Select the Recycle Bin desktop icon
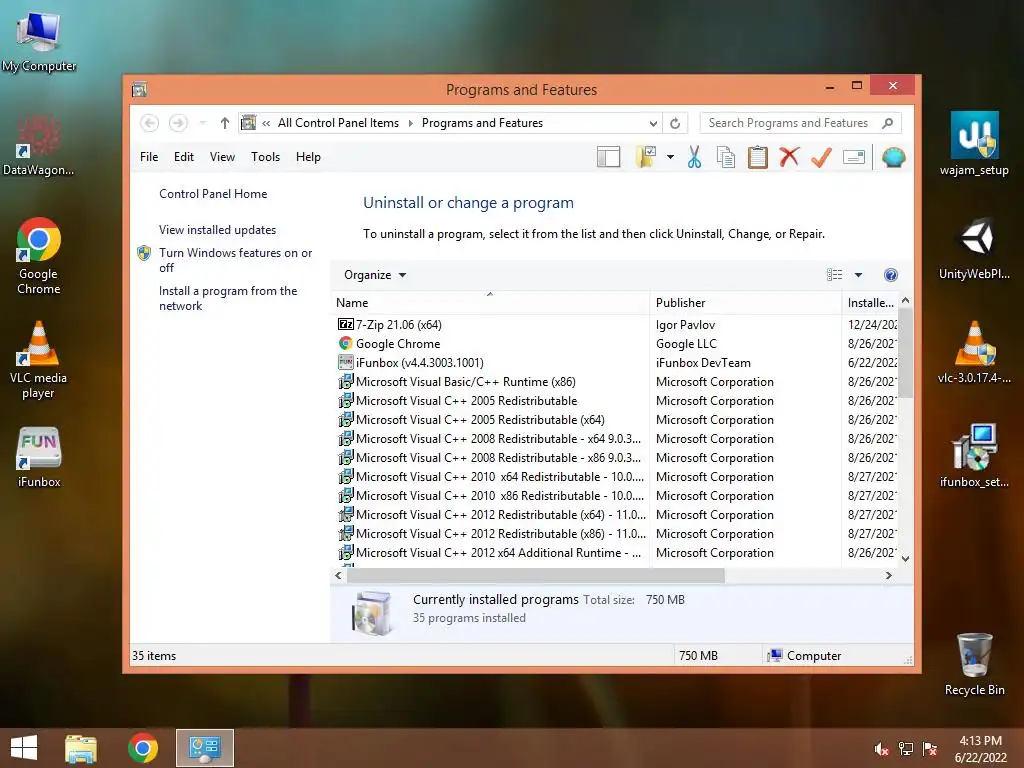Viewport: 1024px width, 768px height. (x=974, y=664)
